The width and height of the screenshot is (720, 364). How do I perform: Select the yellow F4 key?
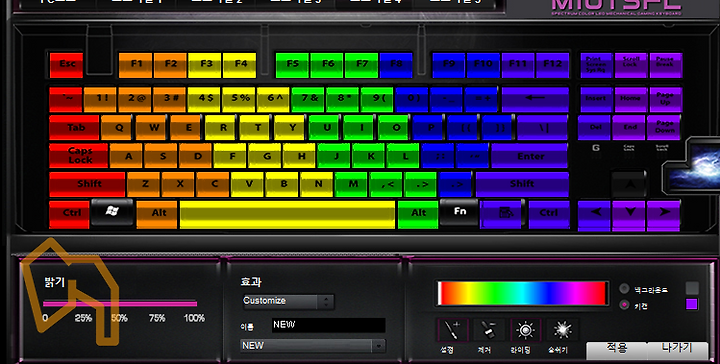click(x=240, y=65)
